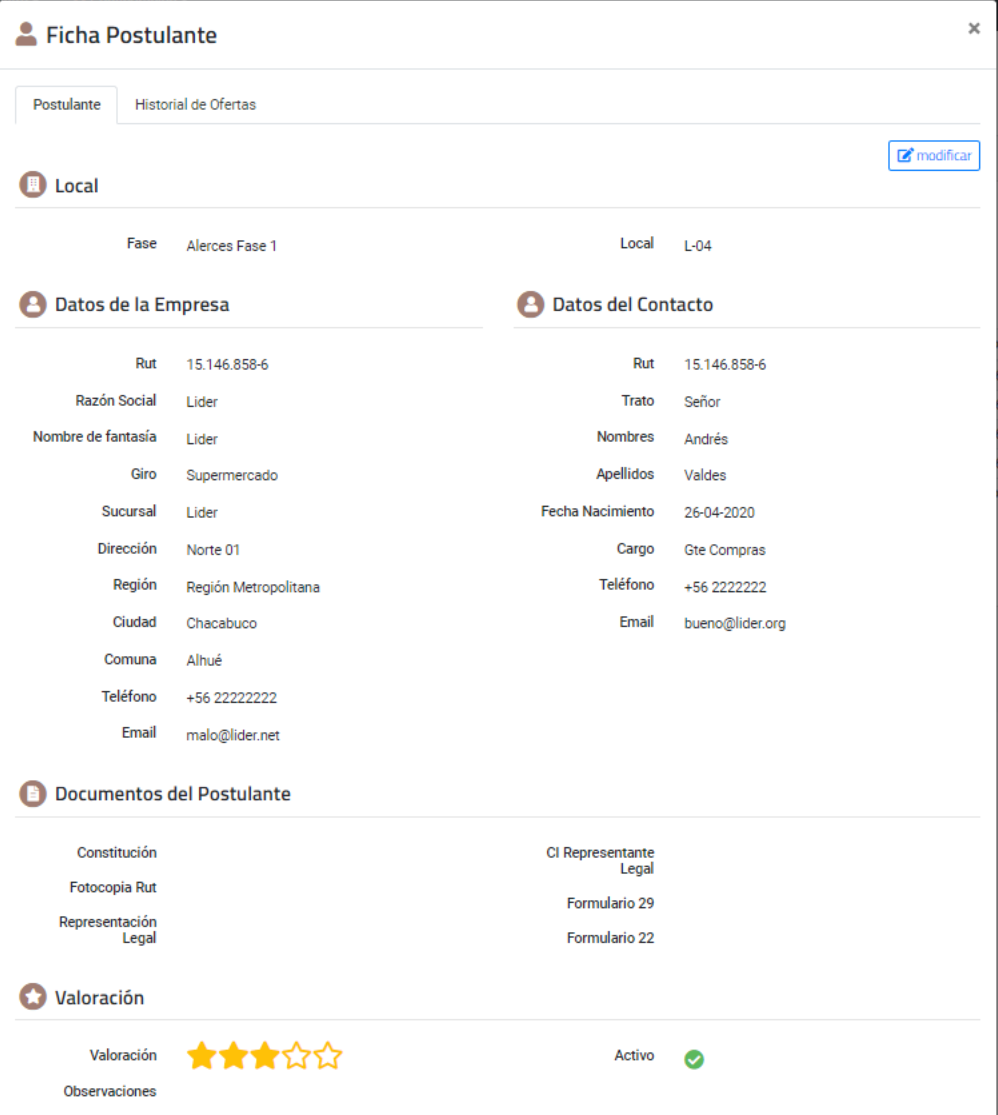Set rating to one star
Viewport: 998px width, 1115px height.
(202, 1056)
